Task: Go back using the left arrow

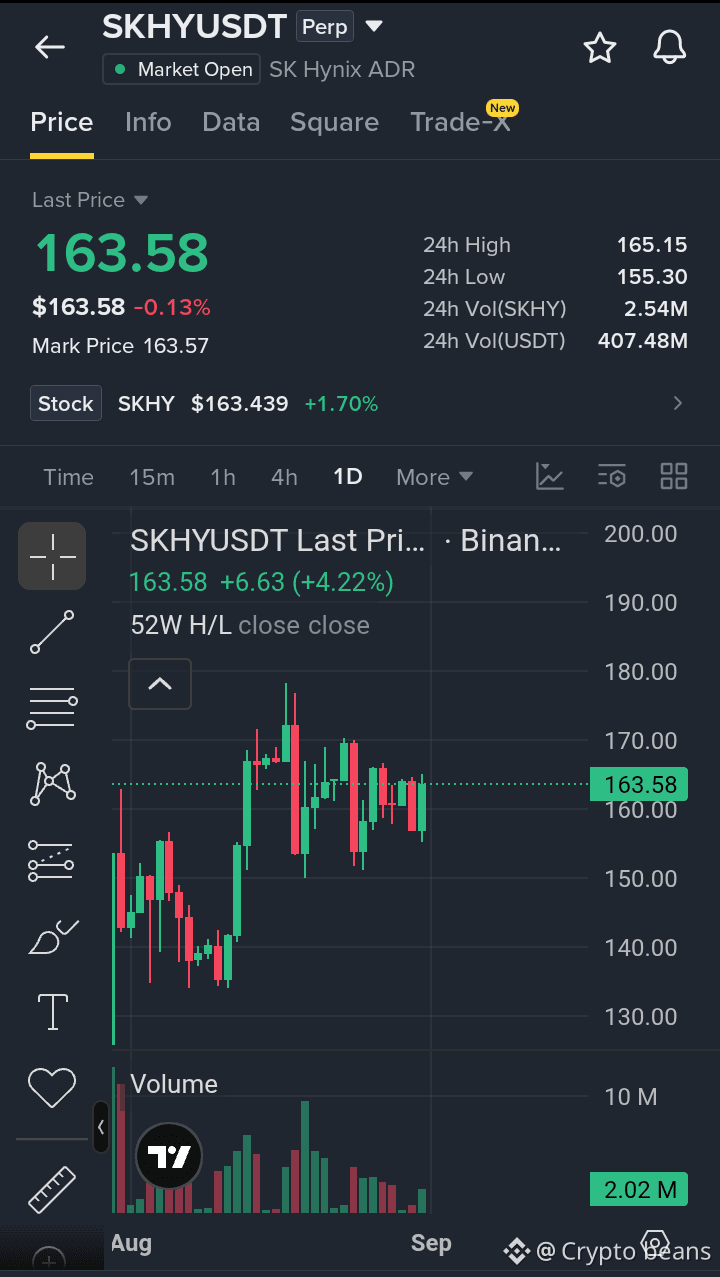Action: (x=50, y=47)
